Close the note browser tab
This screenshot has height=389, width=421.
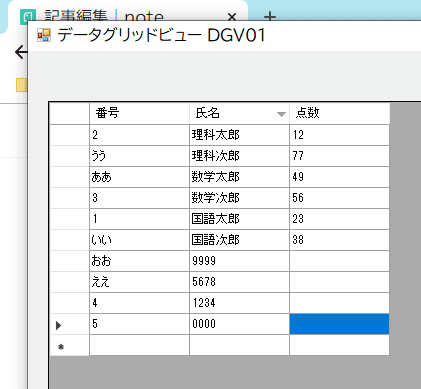pos(232,16)
